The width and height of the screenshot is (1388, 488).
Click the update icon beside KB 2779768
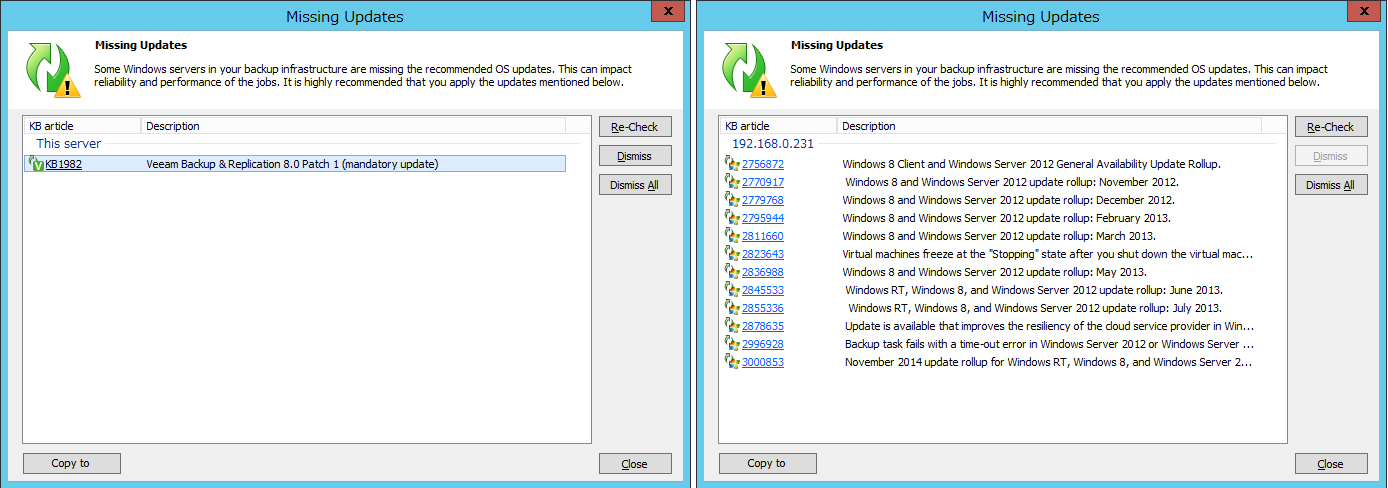pyautogui.click(x=732, y=200)
